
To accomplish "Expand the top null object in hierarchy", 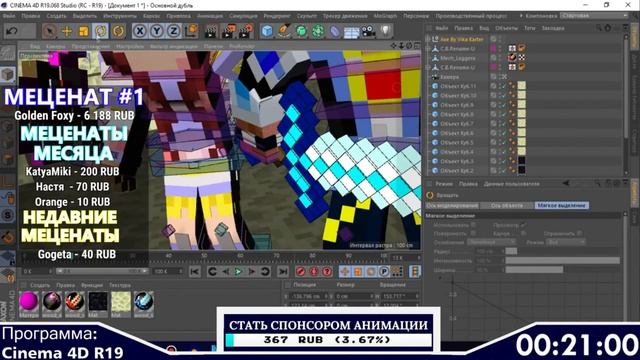I will [428, 39].
